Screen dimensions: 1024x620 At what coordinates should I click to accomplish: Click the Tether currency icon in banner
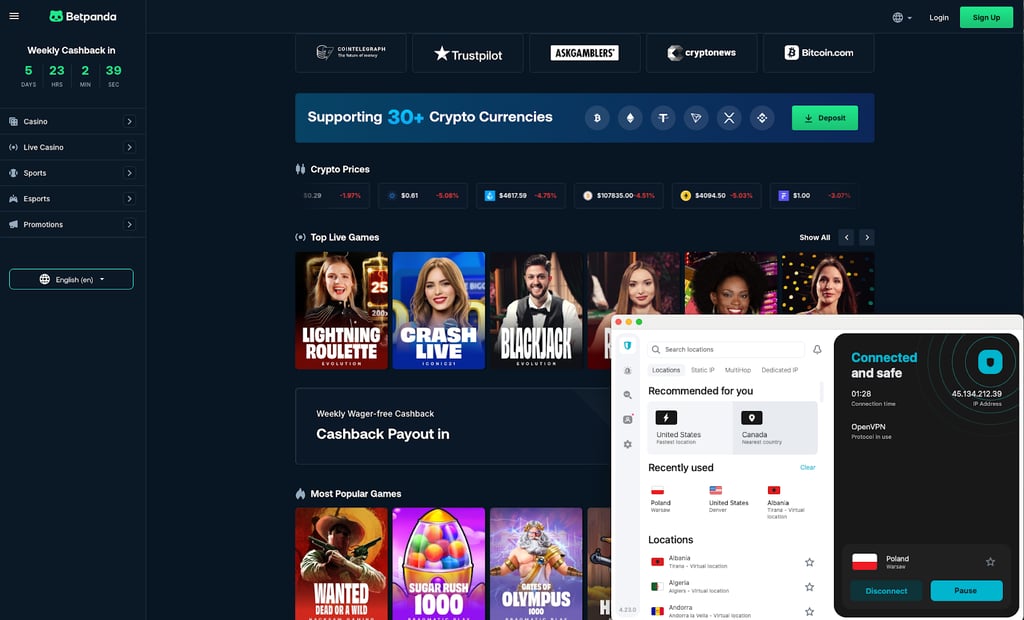[663, 118]
